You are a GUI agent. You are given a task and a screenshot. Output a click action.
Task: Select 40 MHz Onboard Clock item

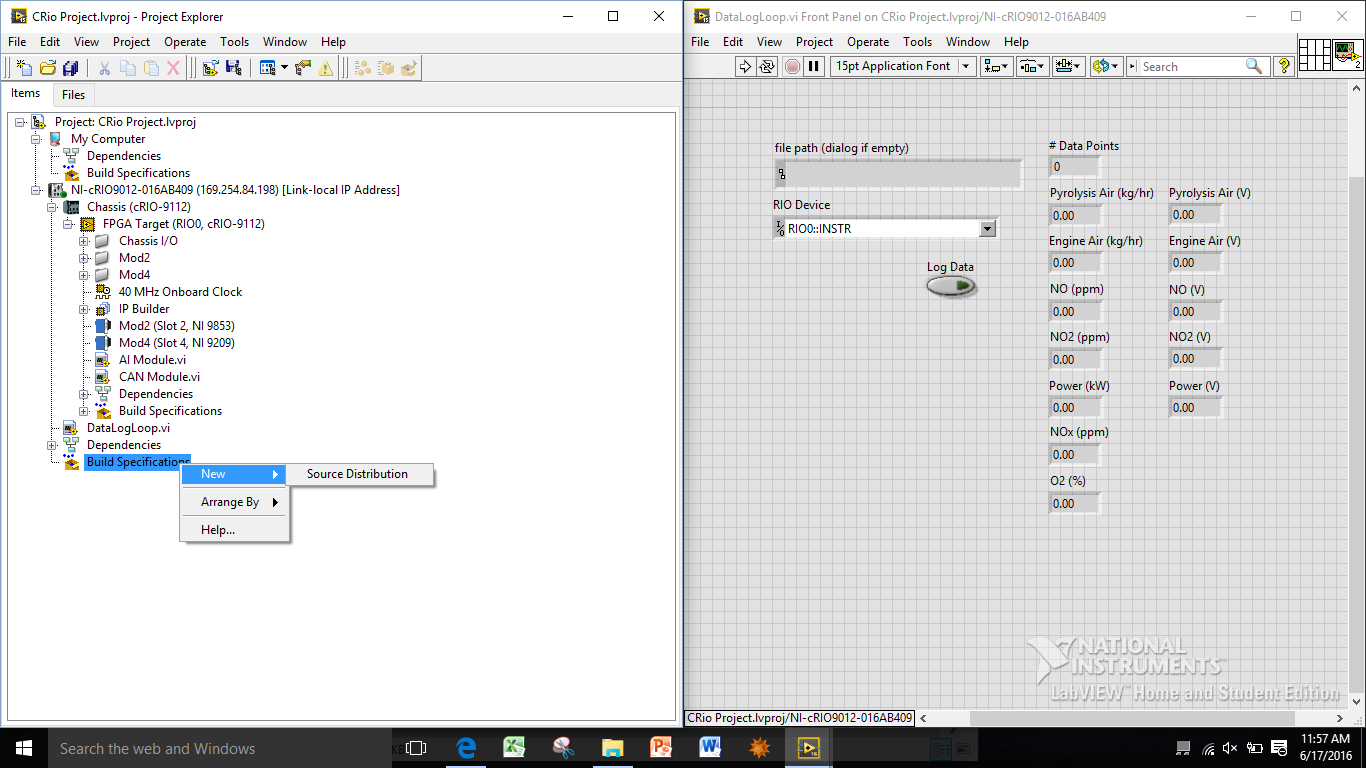(x=180, y=292)
